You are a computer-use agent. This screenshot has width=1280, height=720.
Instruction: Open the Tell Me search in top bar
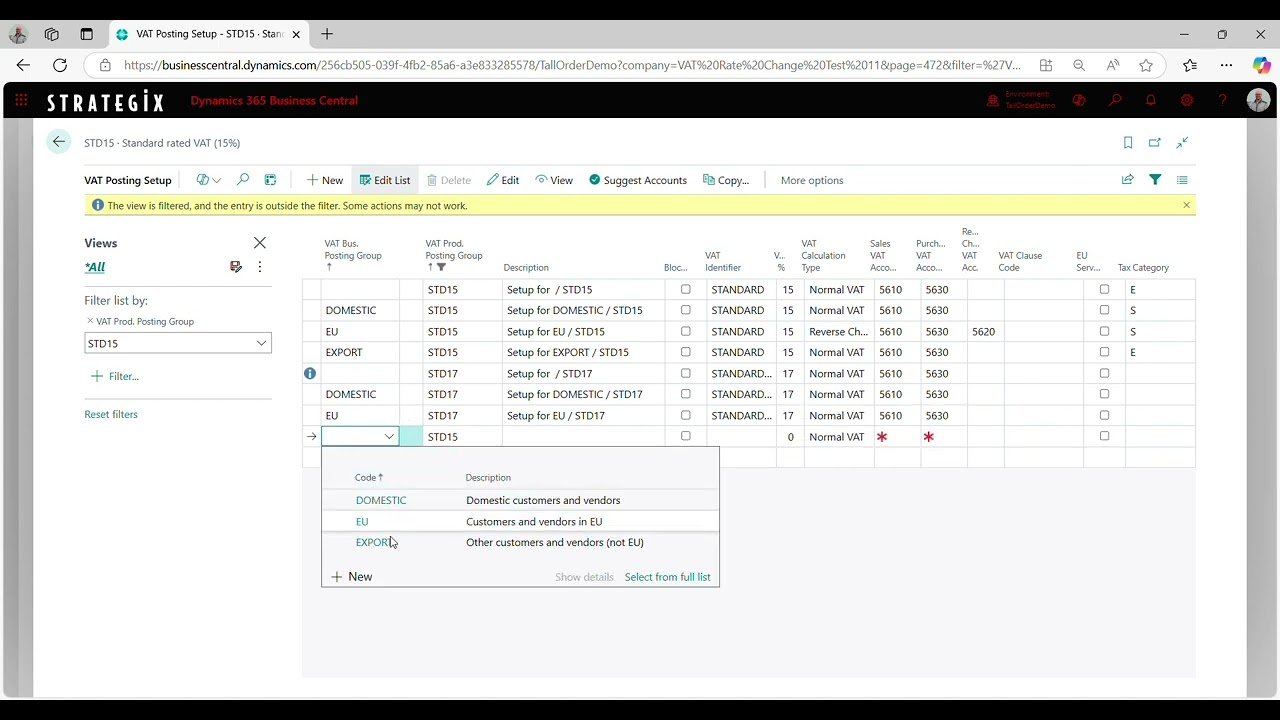tap(1115, 100)
